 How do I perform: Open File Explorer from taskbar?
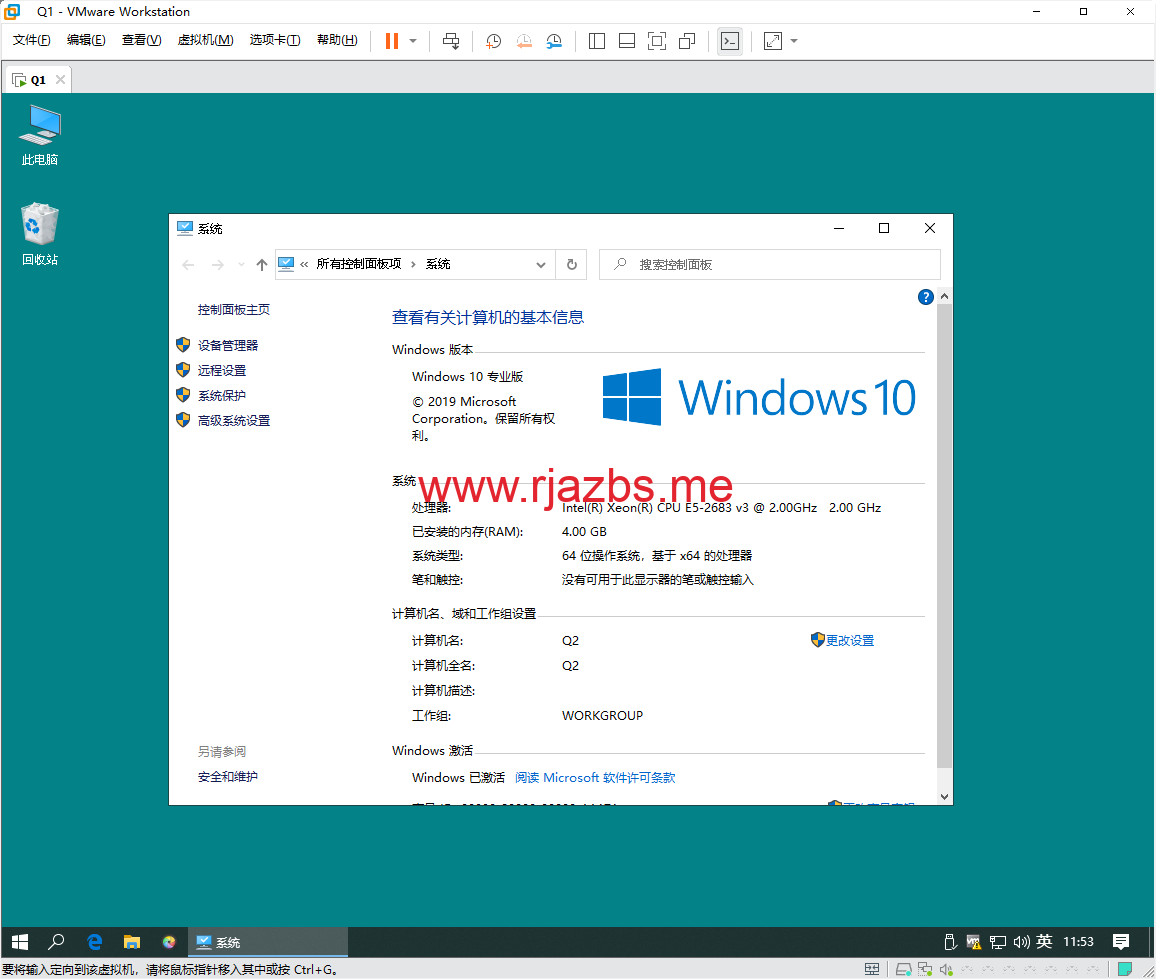(132, 942)
